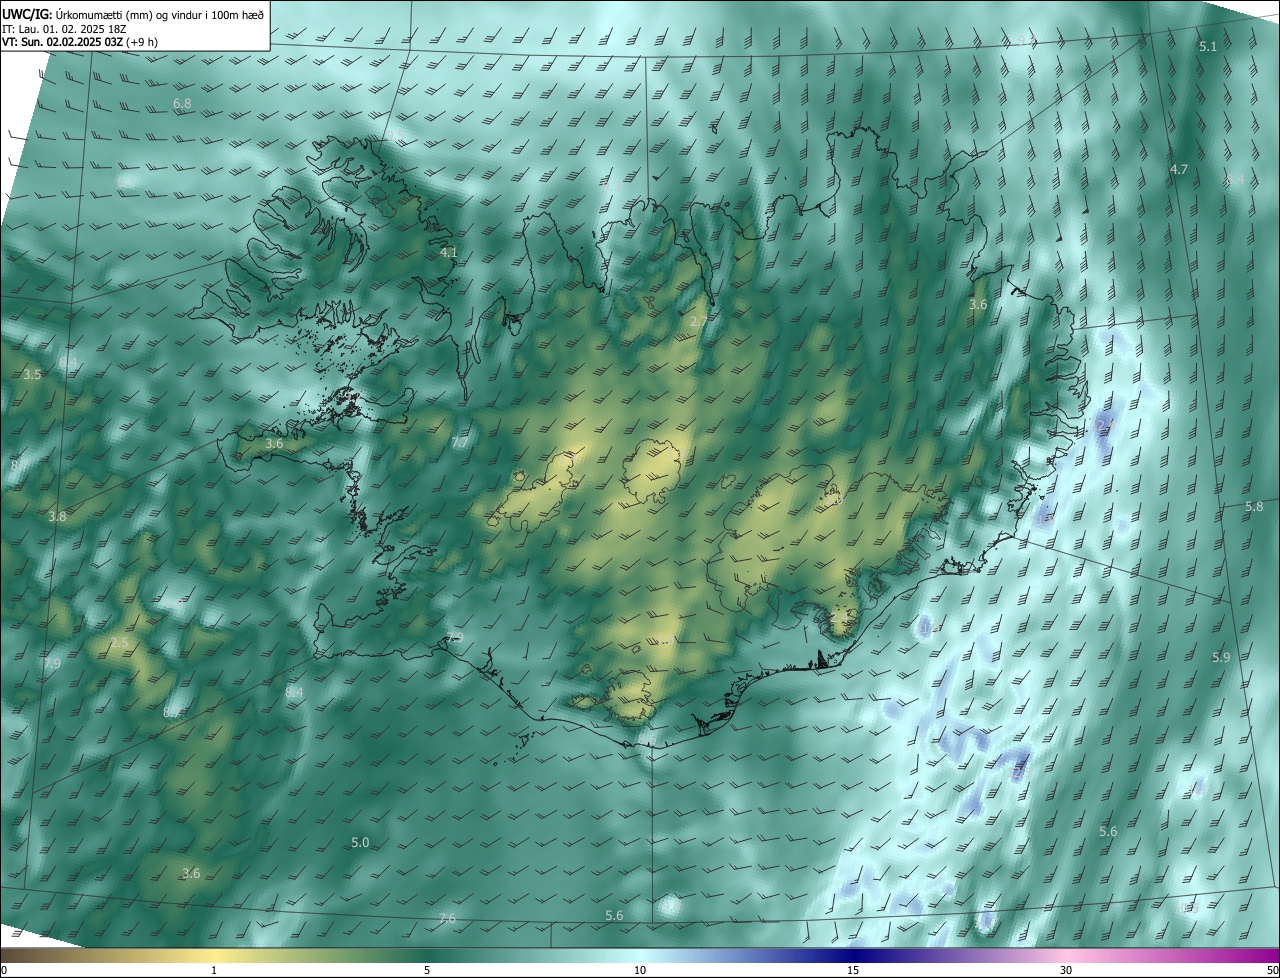1280x978 pixels.
Task: Click the 8.7 value label
Action: coord(171,713)
